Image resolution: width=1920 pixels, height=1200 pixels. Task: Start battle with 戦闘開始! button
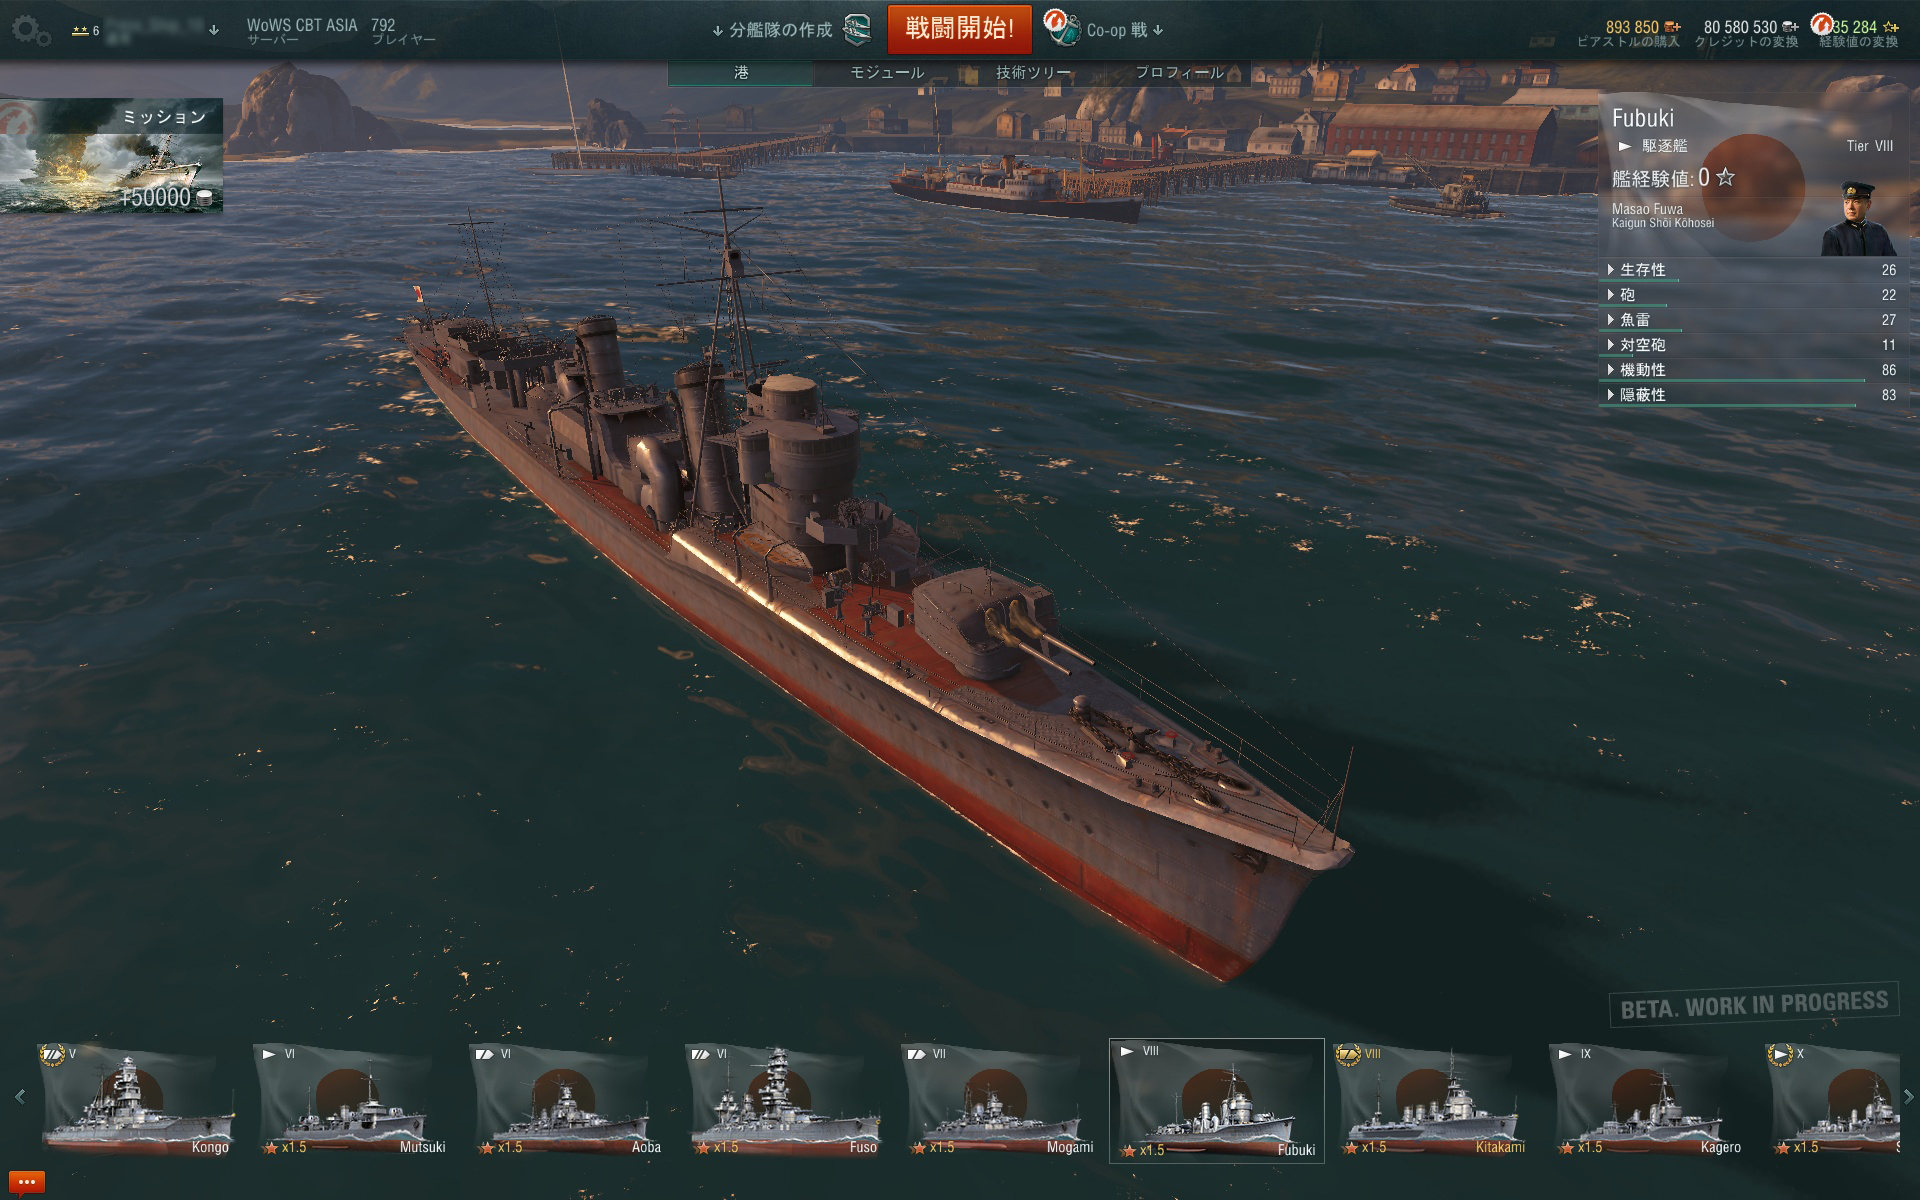(959, 29)
